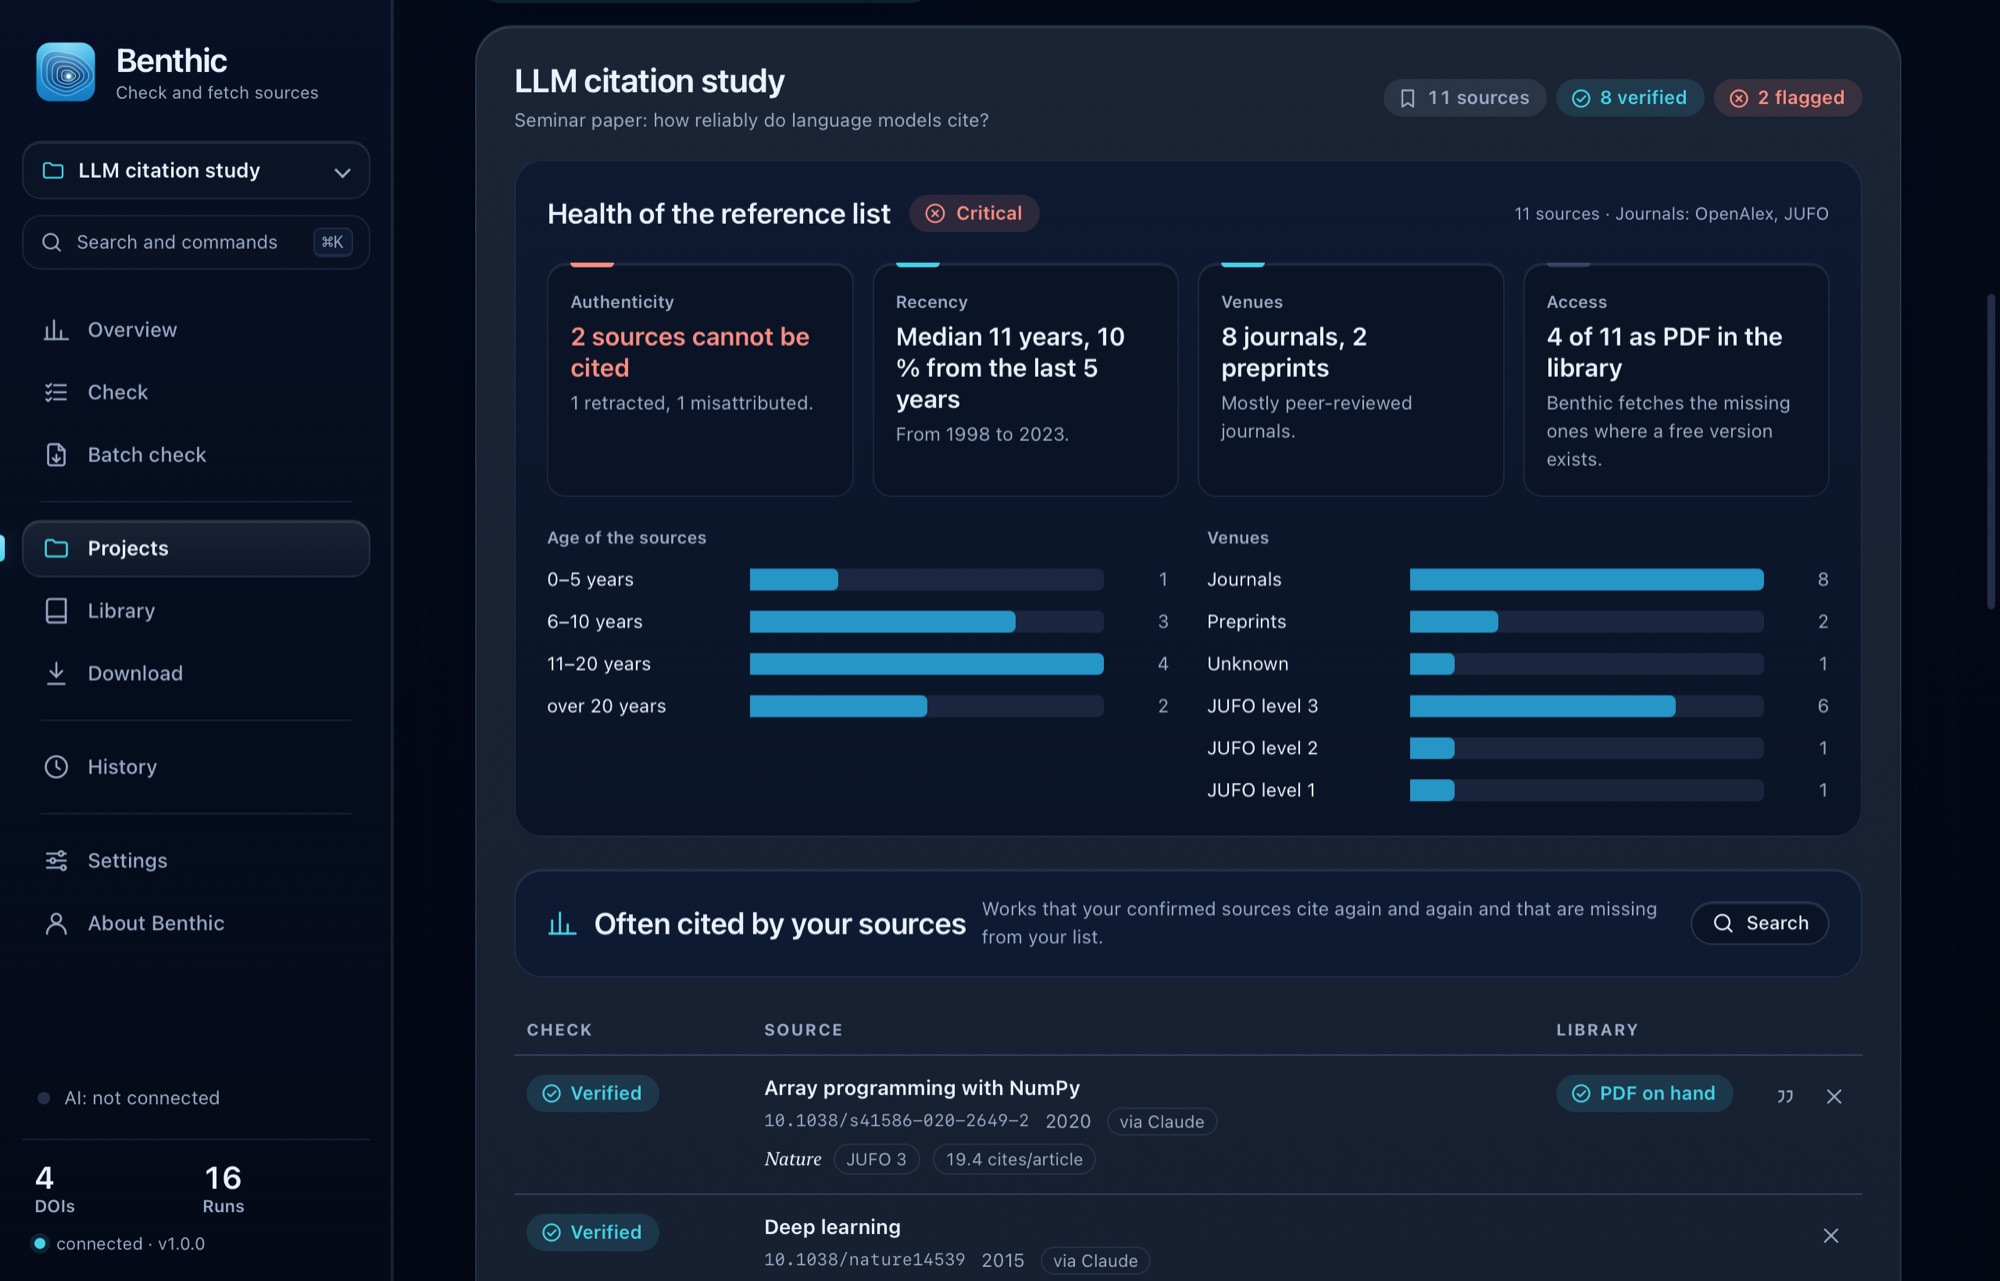Click the PDF on hand badge
This screenshot has width=2000, height=1281.
point(1644,1093)
